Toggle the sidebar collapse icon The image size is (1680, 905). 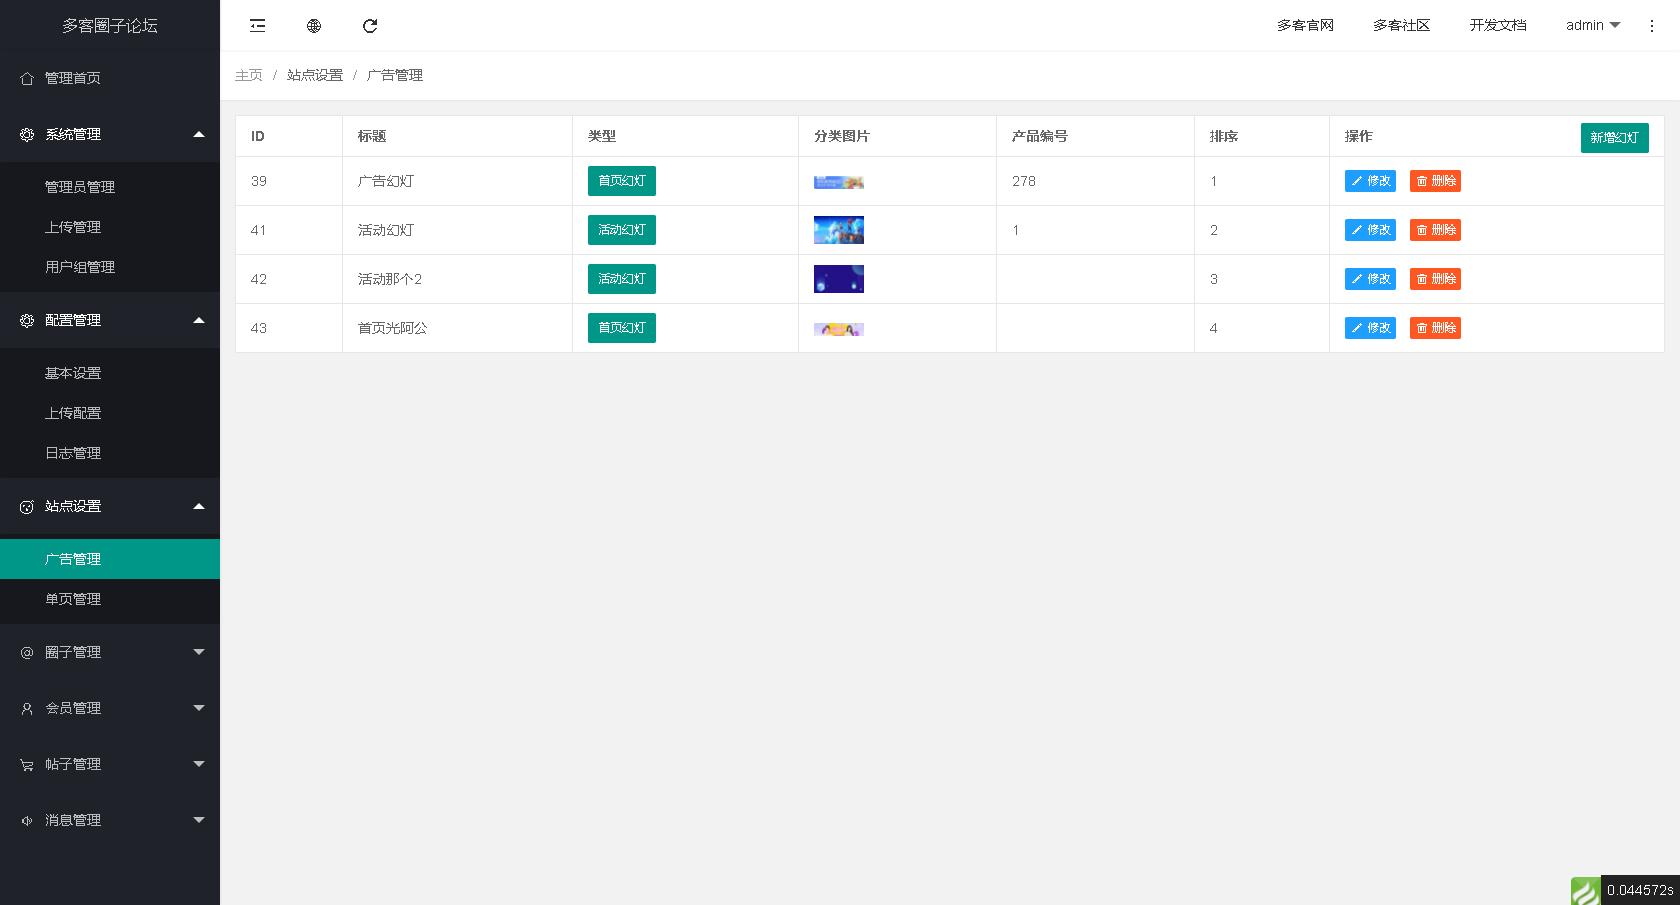(x=258, y=26)
